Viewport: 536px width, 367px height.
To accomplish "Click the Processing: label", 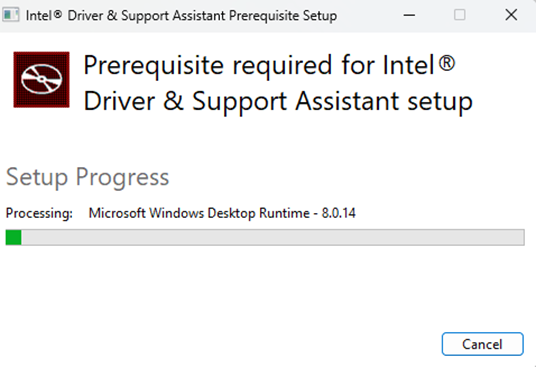I will (x=39, y=213).
